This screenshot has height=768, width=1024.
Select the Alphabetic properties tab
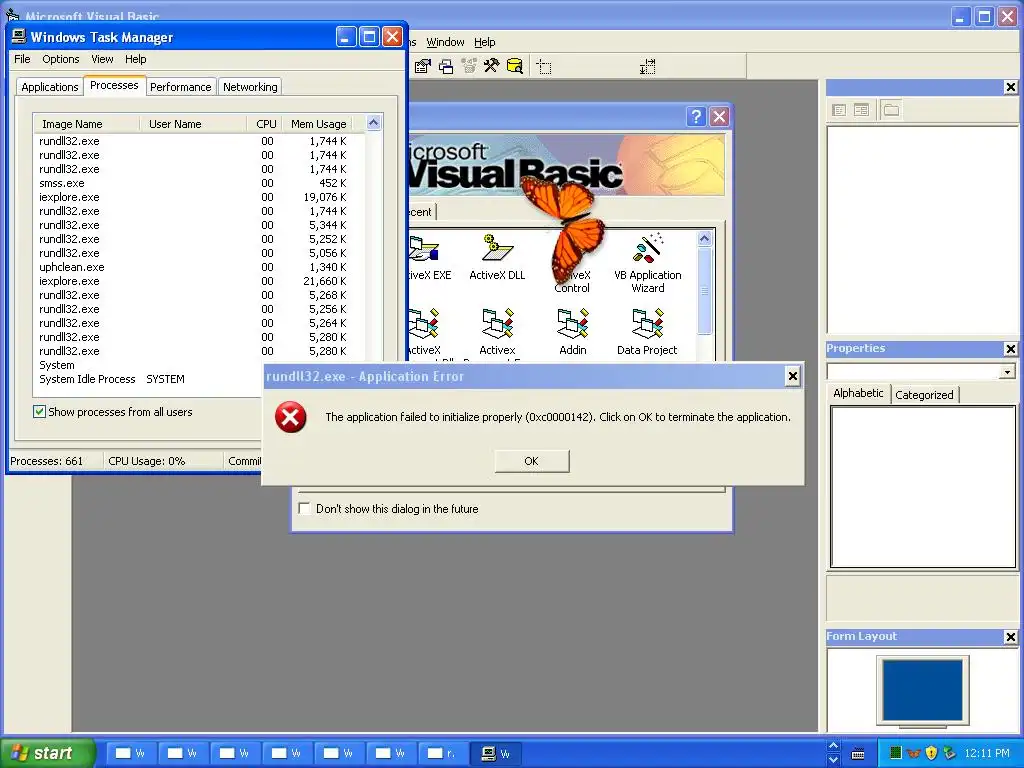(858, 393)
